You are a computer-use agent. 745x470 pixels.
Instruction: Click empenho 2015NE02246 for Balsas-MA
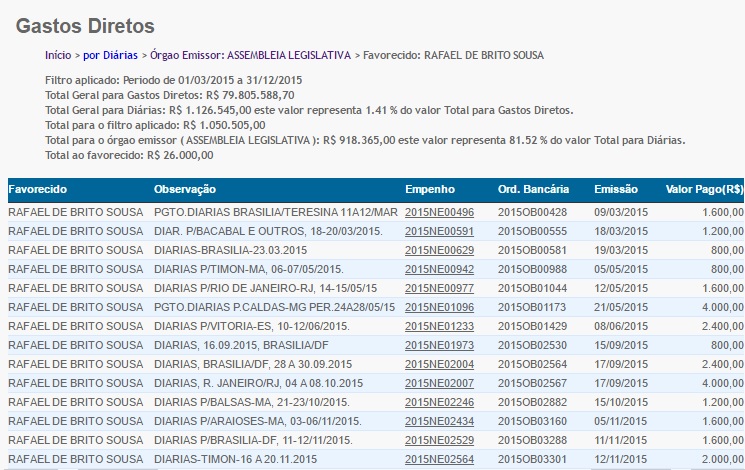click(x=439, y=402)
